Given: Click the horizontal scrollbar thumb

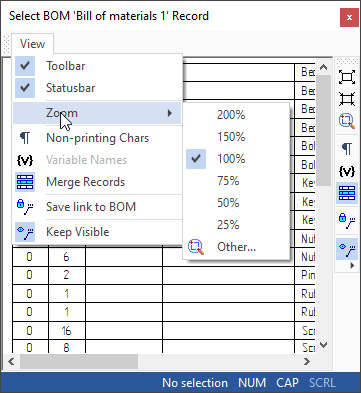Looking at the screenshot, I should [x=79, y=361].
